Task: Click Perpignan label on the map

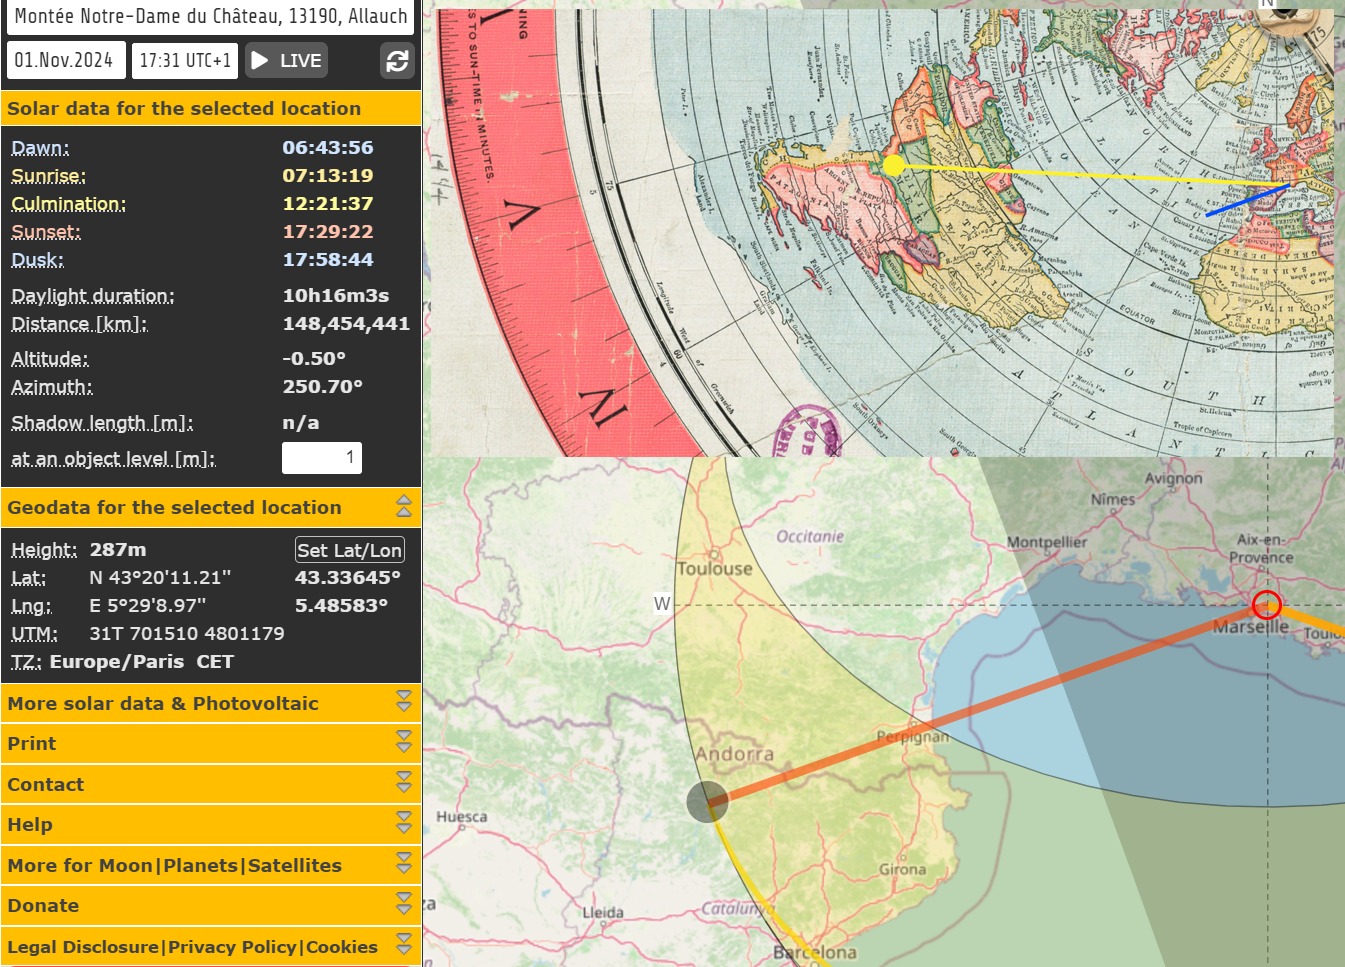Action: pos(913,737)
